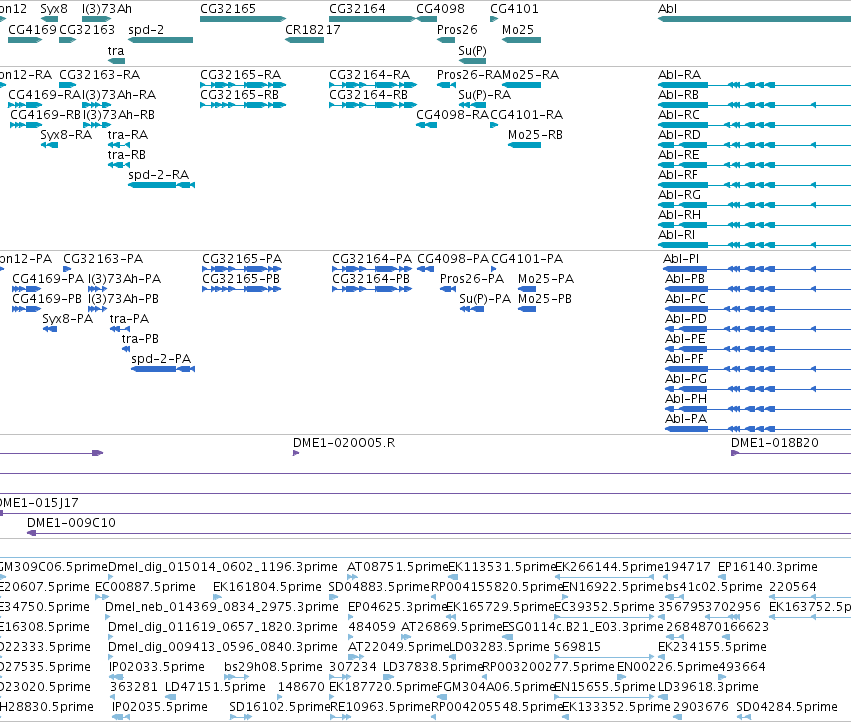
Task: Open the Abl-PH protein label
Action: (x=686, y=398)
